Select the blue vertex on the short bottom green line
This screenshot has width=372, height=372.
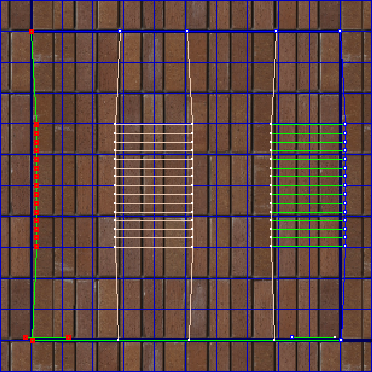[292, 337]
